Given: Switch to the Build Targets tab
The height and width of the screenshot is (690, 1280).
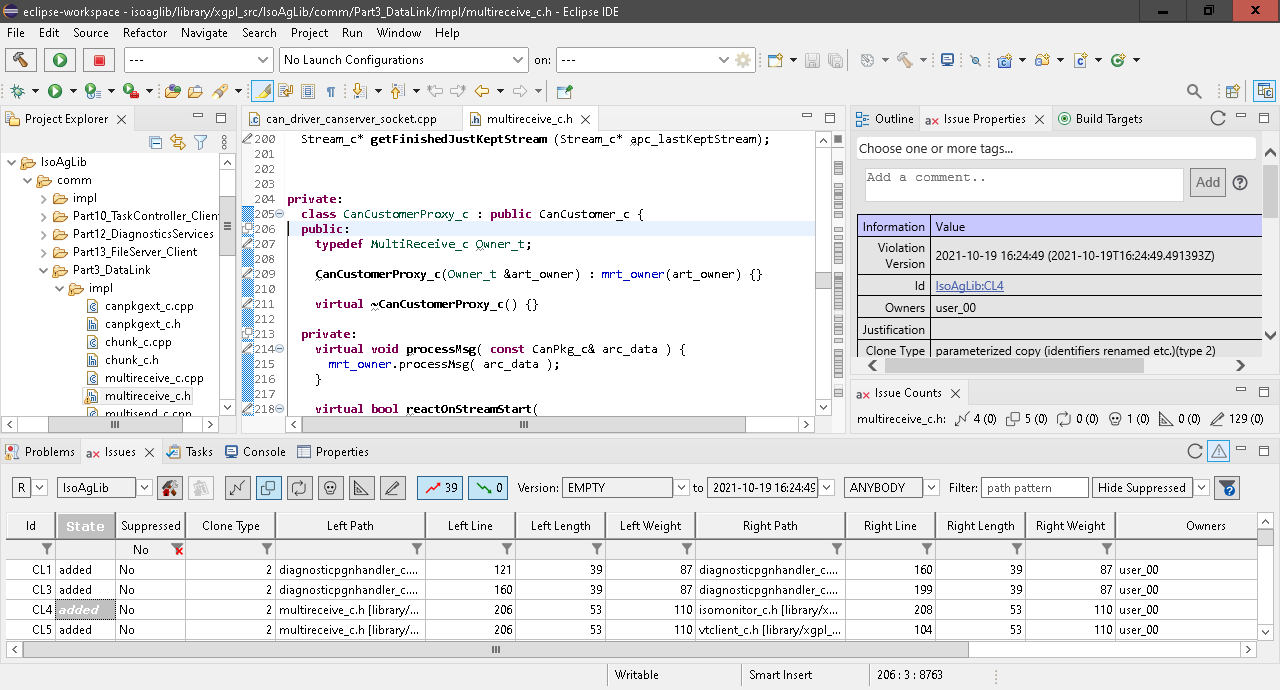Looking at the screenshot, I should coord(1099,118).
